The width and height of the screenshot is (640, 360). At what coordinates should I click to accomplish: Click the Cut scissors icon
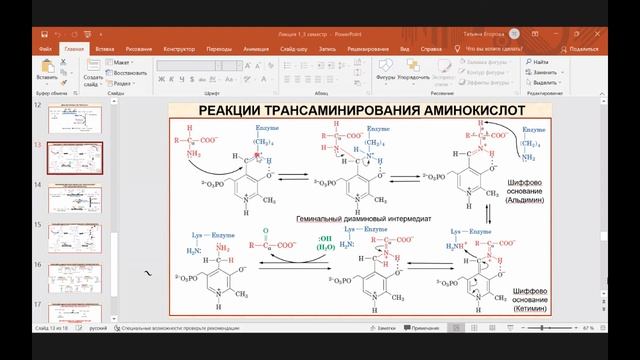(x=63, y=62)
